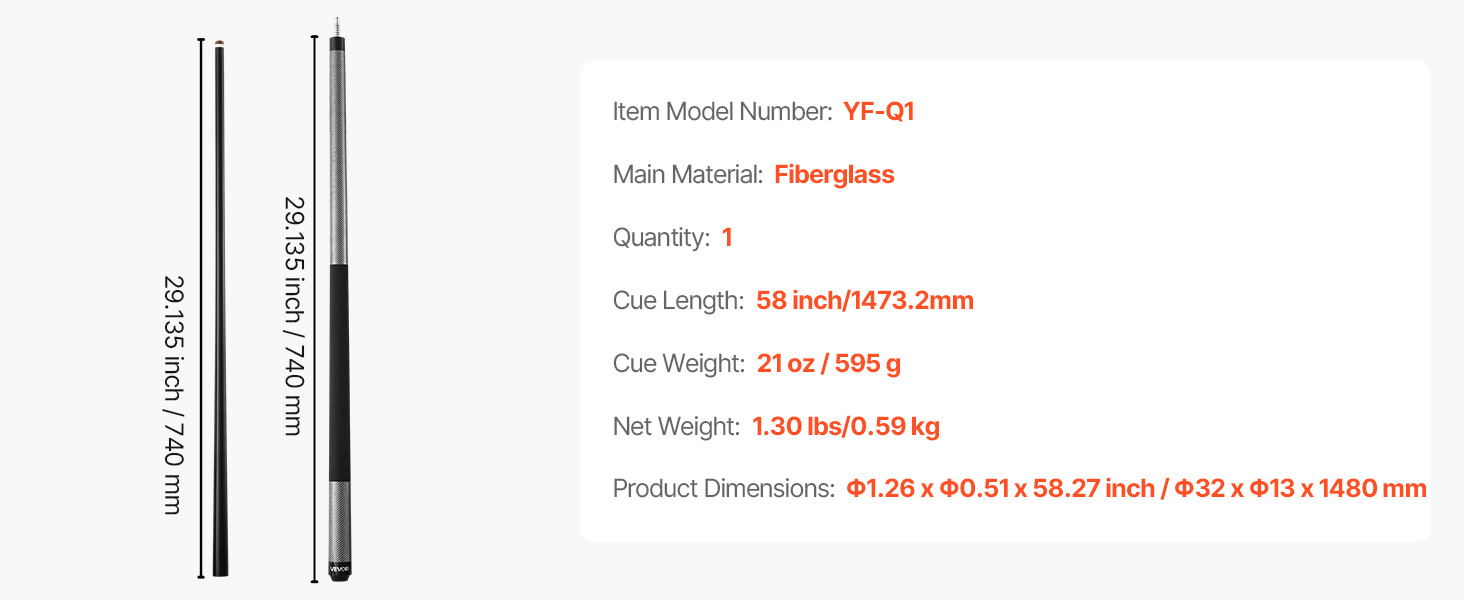The width and height of the screenshot is (1464, 600).
Task: Click the "Product Dimensions:" label
Action: click(x=723, y=490)
